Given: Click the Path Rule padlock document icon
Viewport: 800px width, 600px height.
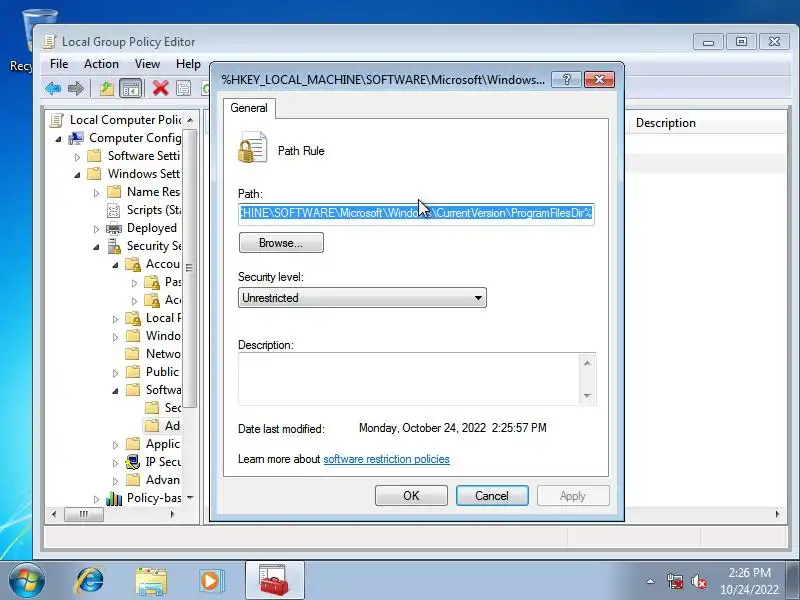Looking at the screenshot, I should coord(252,147).
